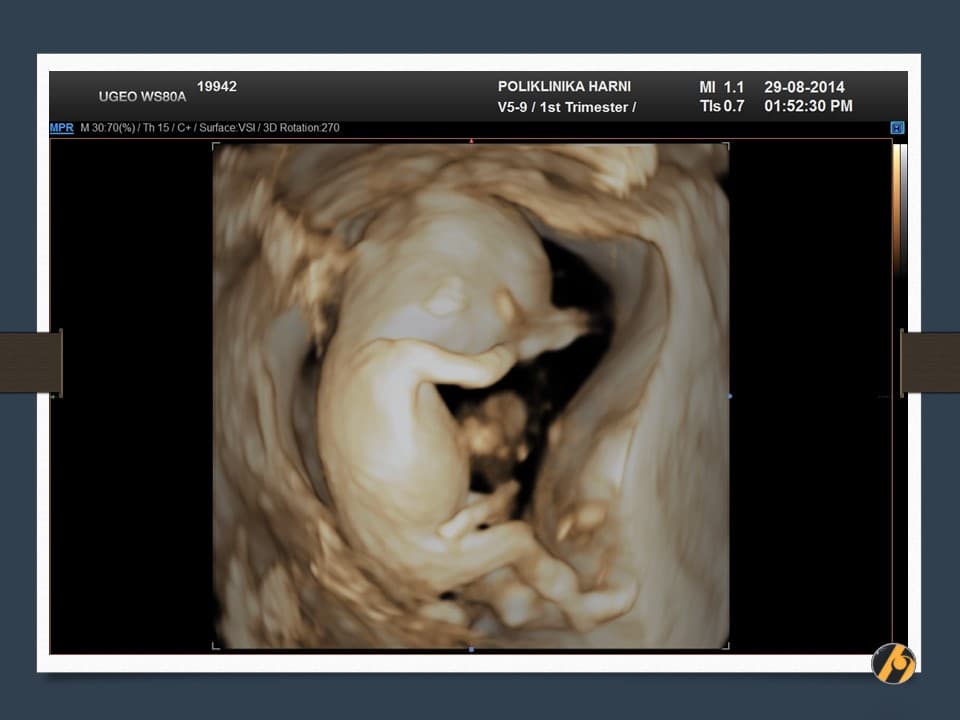Click the top-right corner bracket of the ROI box

[x=726, y=146]
